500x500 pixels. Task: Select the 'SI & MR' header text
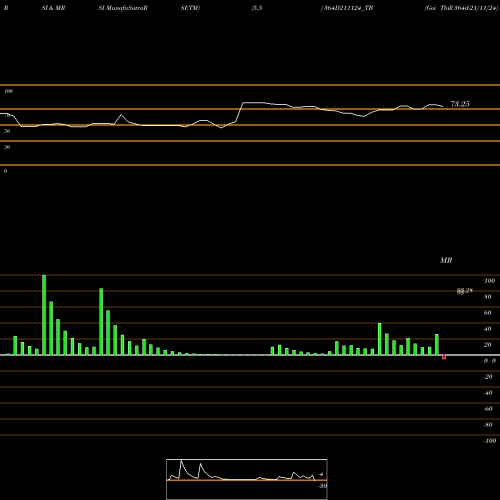point(53,8)
